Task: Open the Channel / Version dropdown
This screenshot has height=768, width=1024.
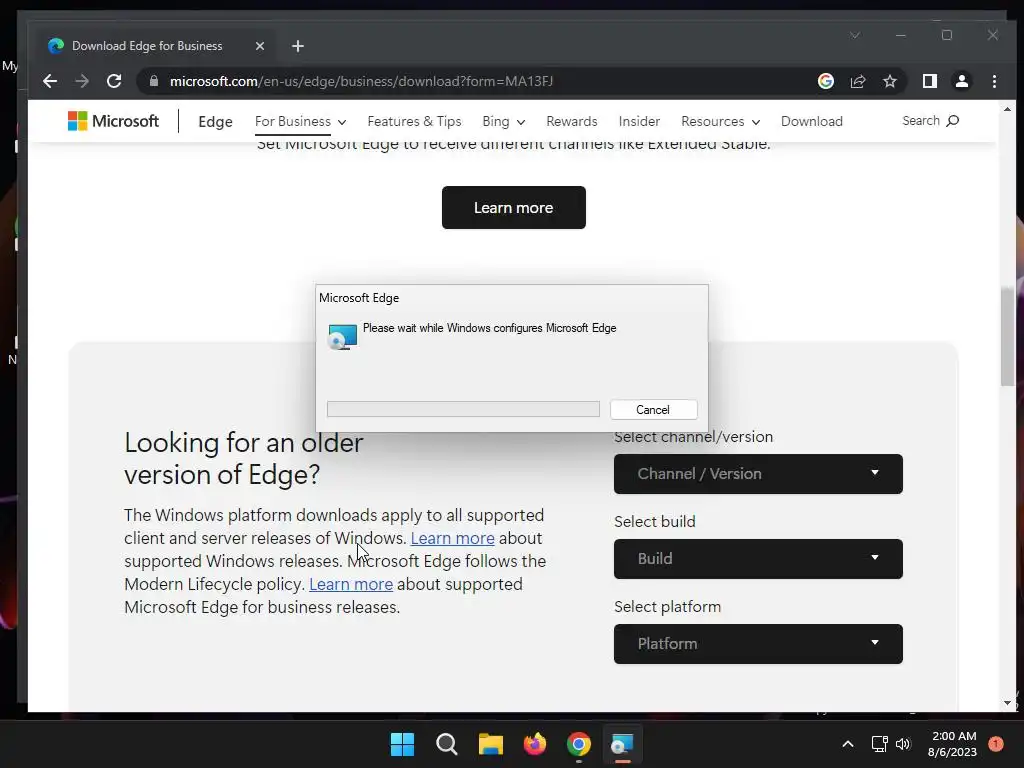Action: (x=758, y=474)
